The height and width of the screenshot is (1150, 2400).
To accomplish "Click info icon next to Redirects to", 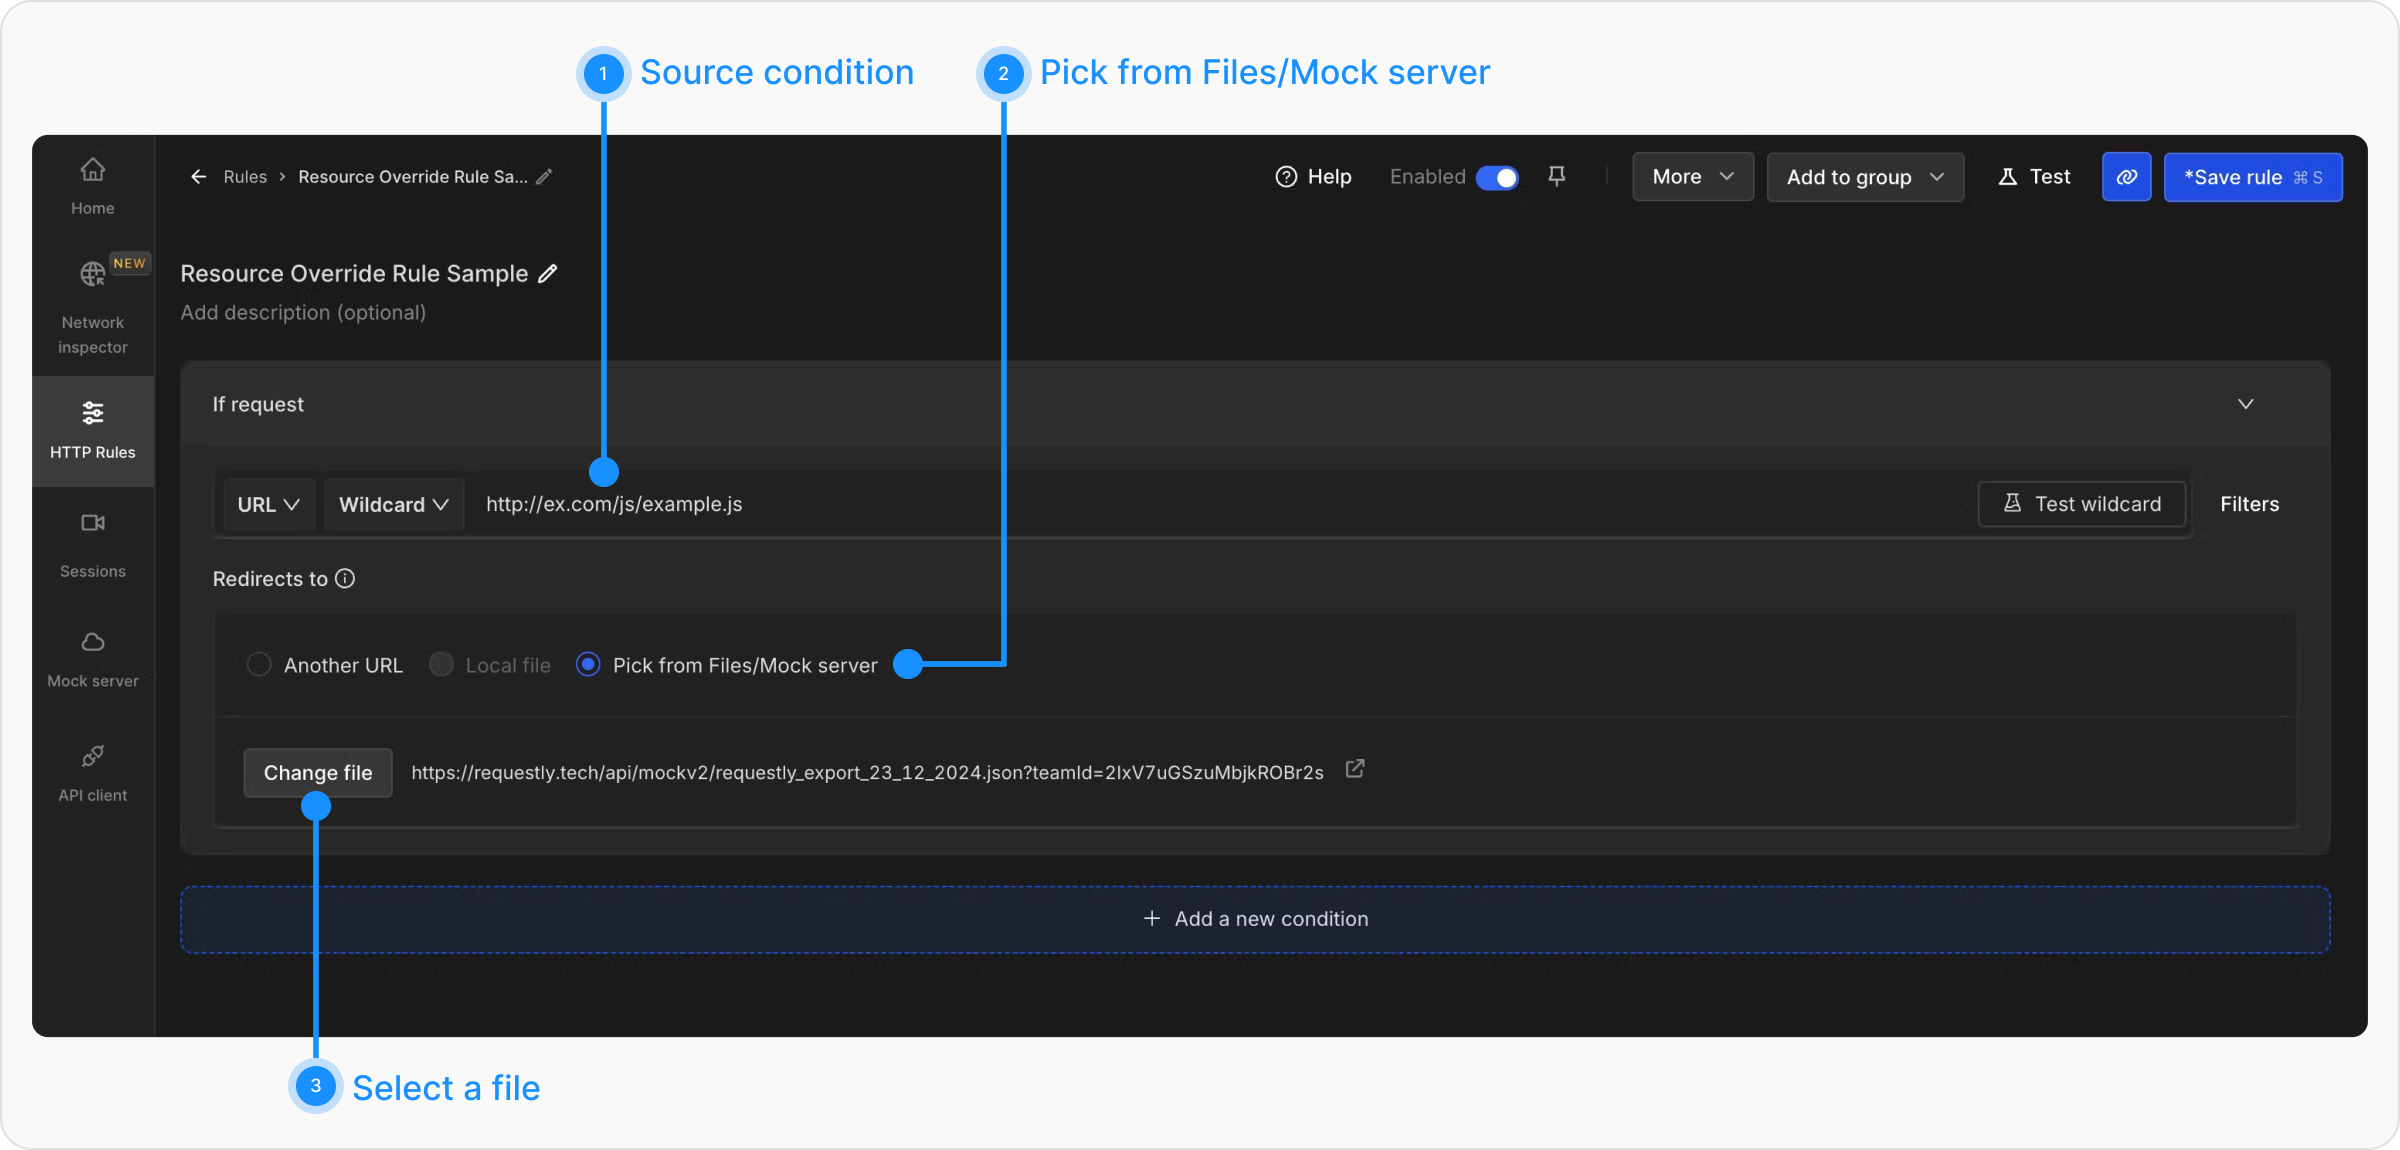I will click(x=345, y=579).
